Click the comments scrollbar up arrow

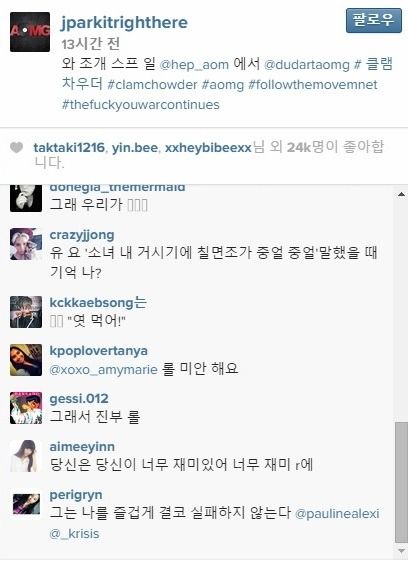point(401,194)
